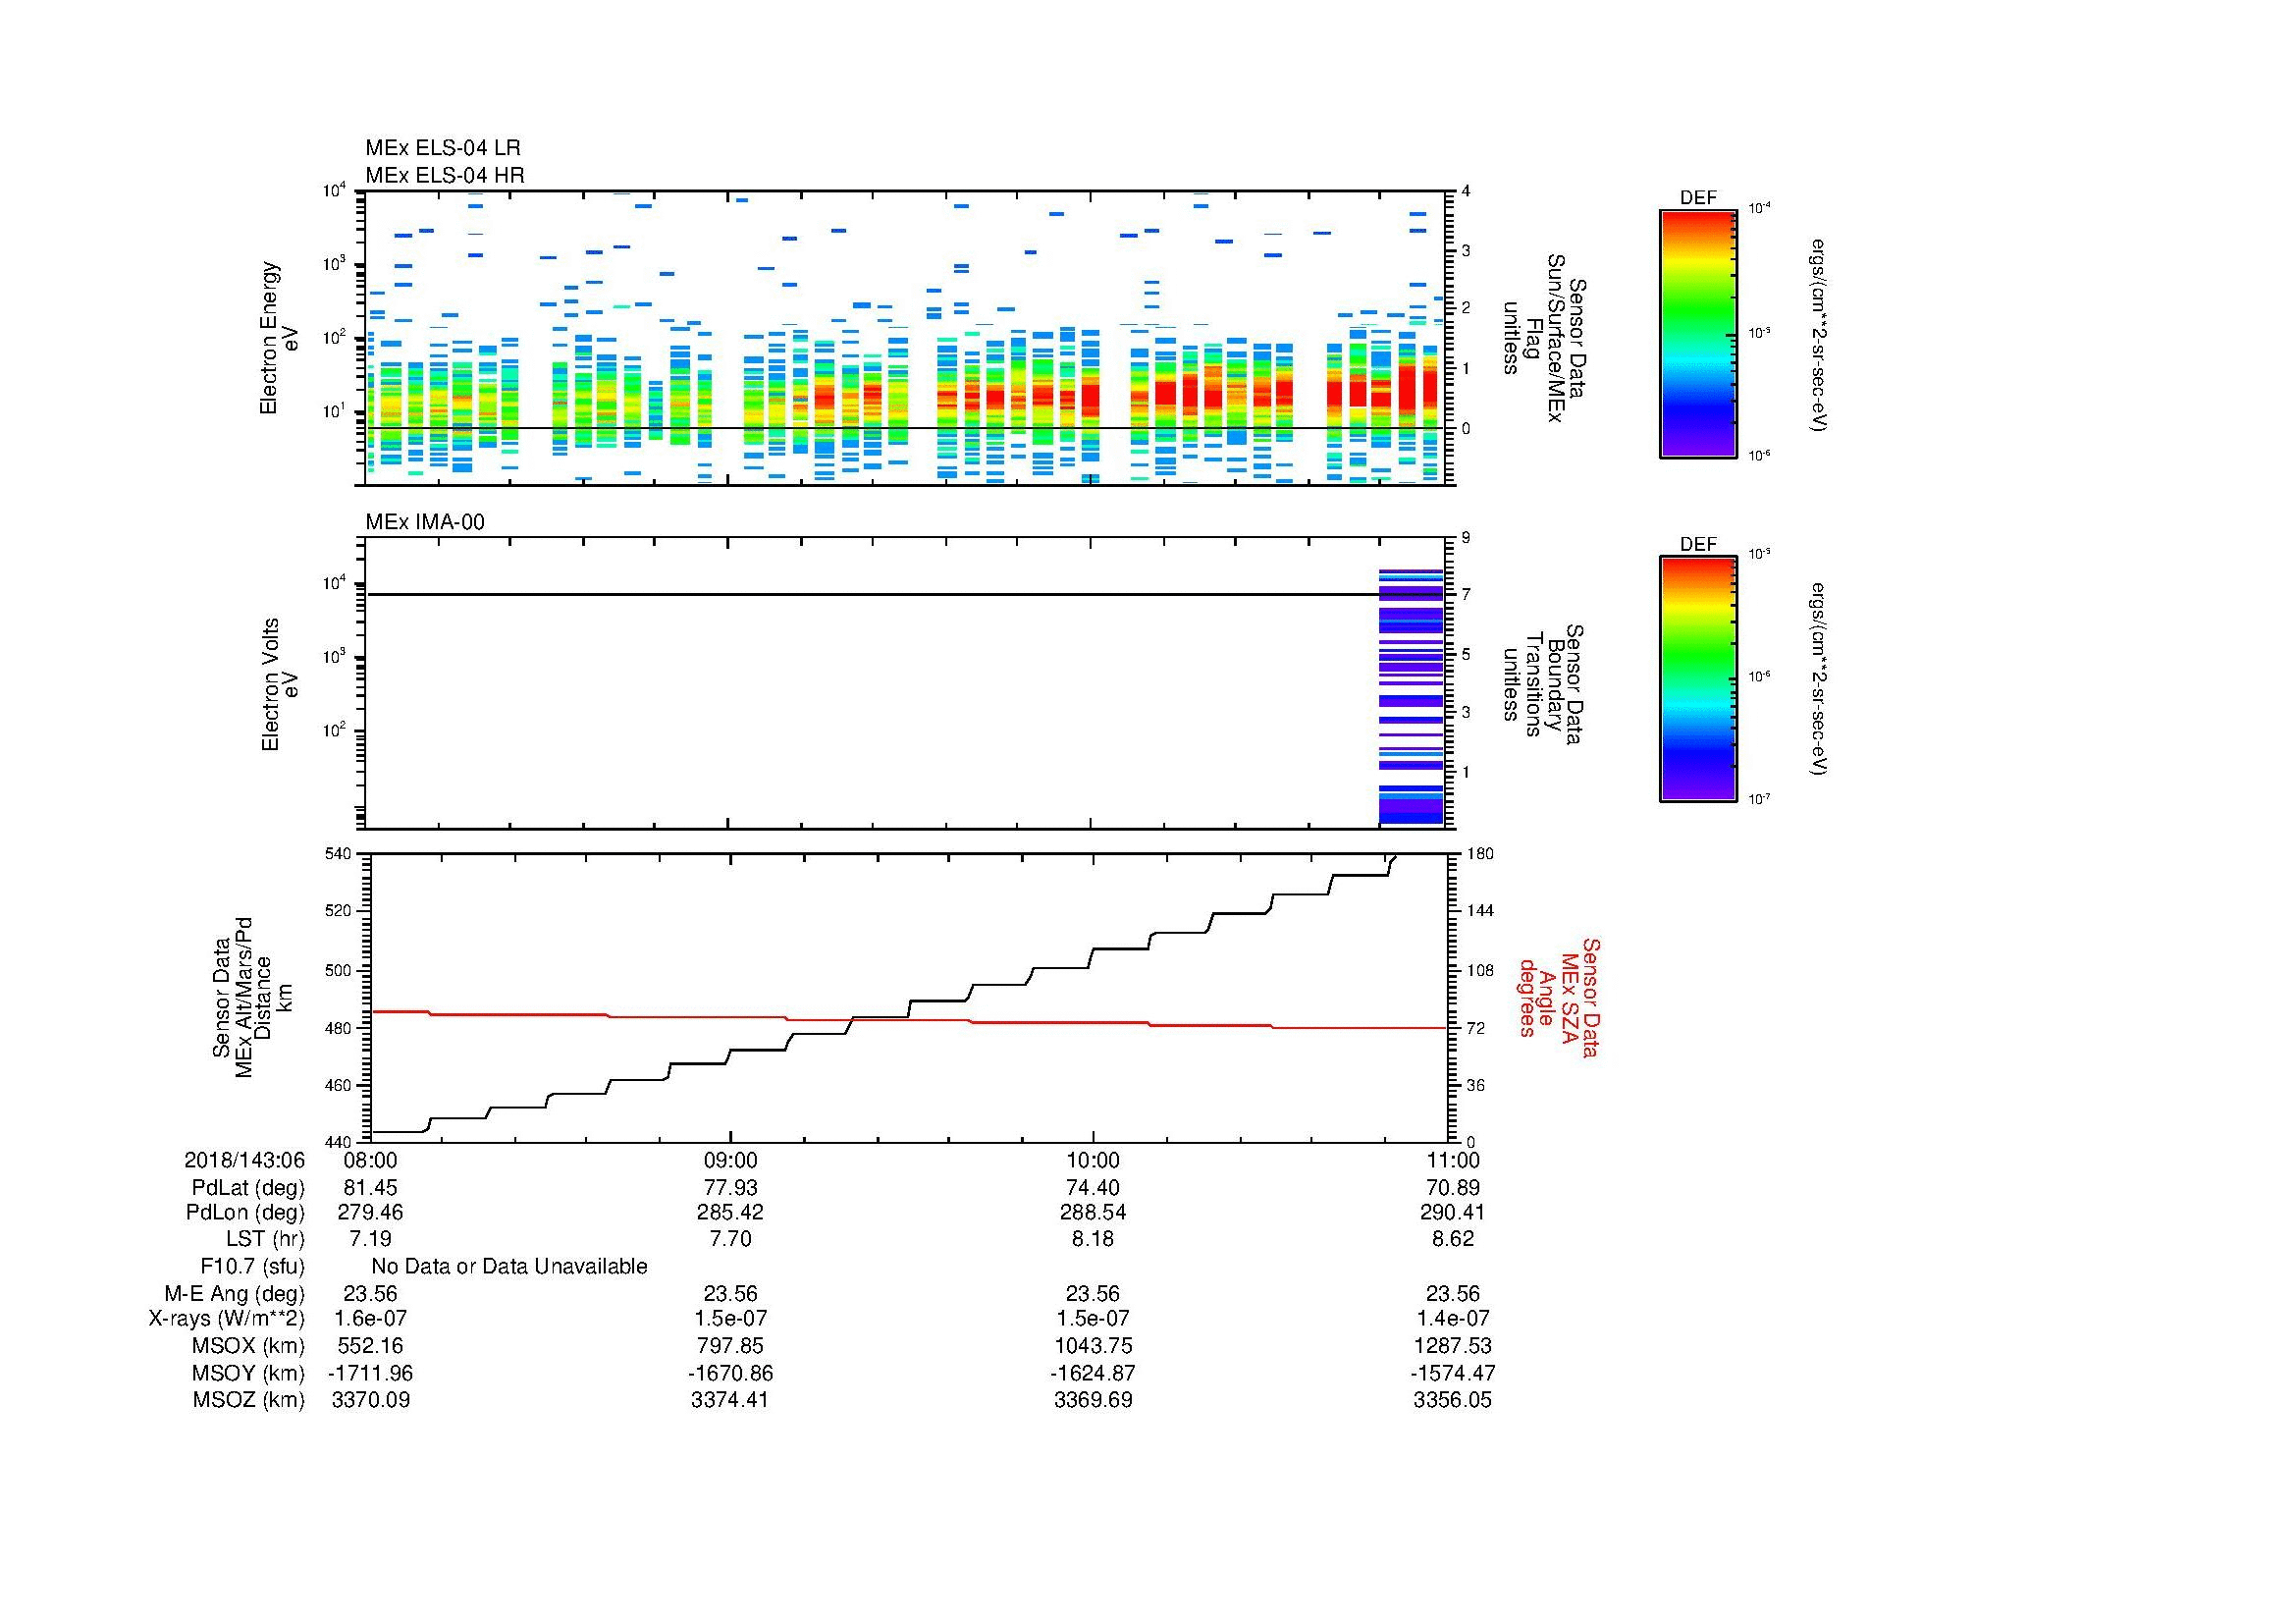The height and width of the screenshot is (1623, 2296).
Task: Select the lower DEF color bar
Action: point(1698,679)
